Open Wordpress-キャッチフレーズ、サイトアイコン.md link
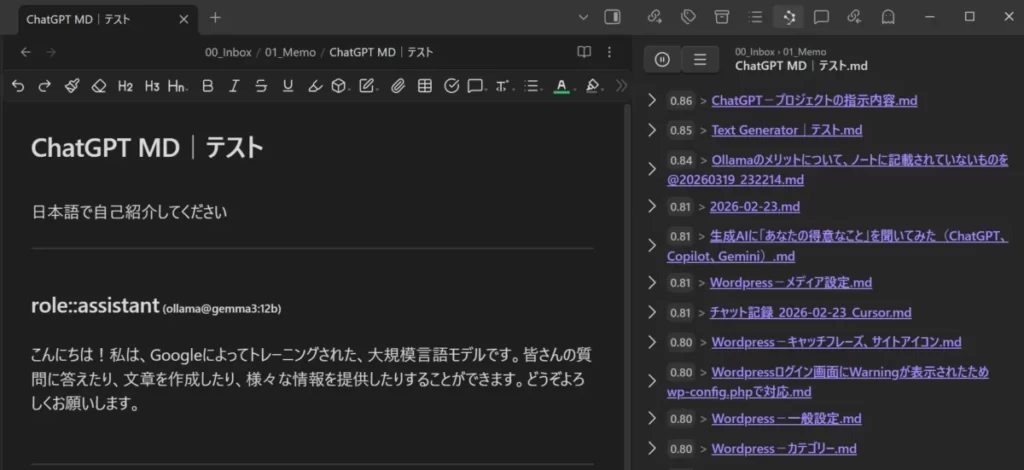 (x=836, y=342)
